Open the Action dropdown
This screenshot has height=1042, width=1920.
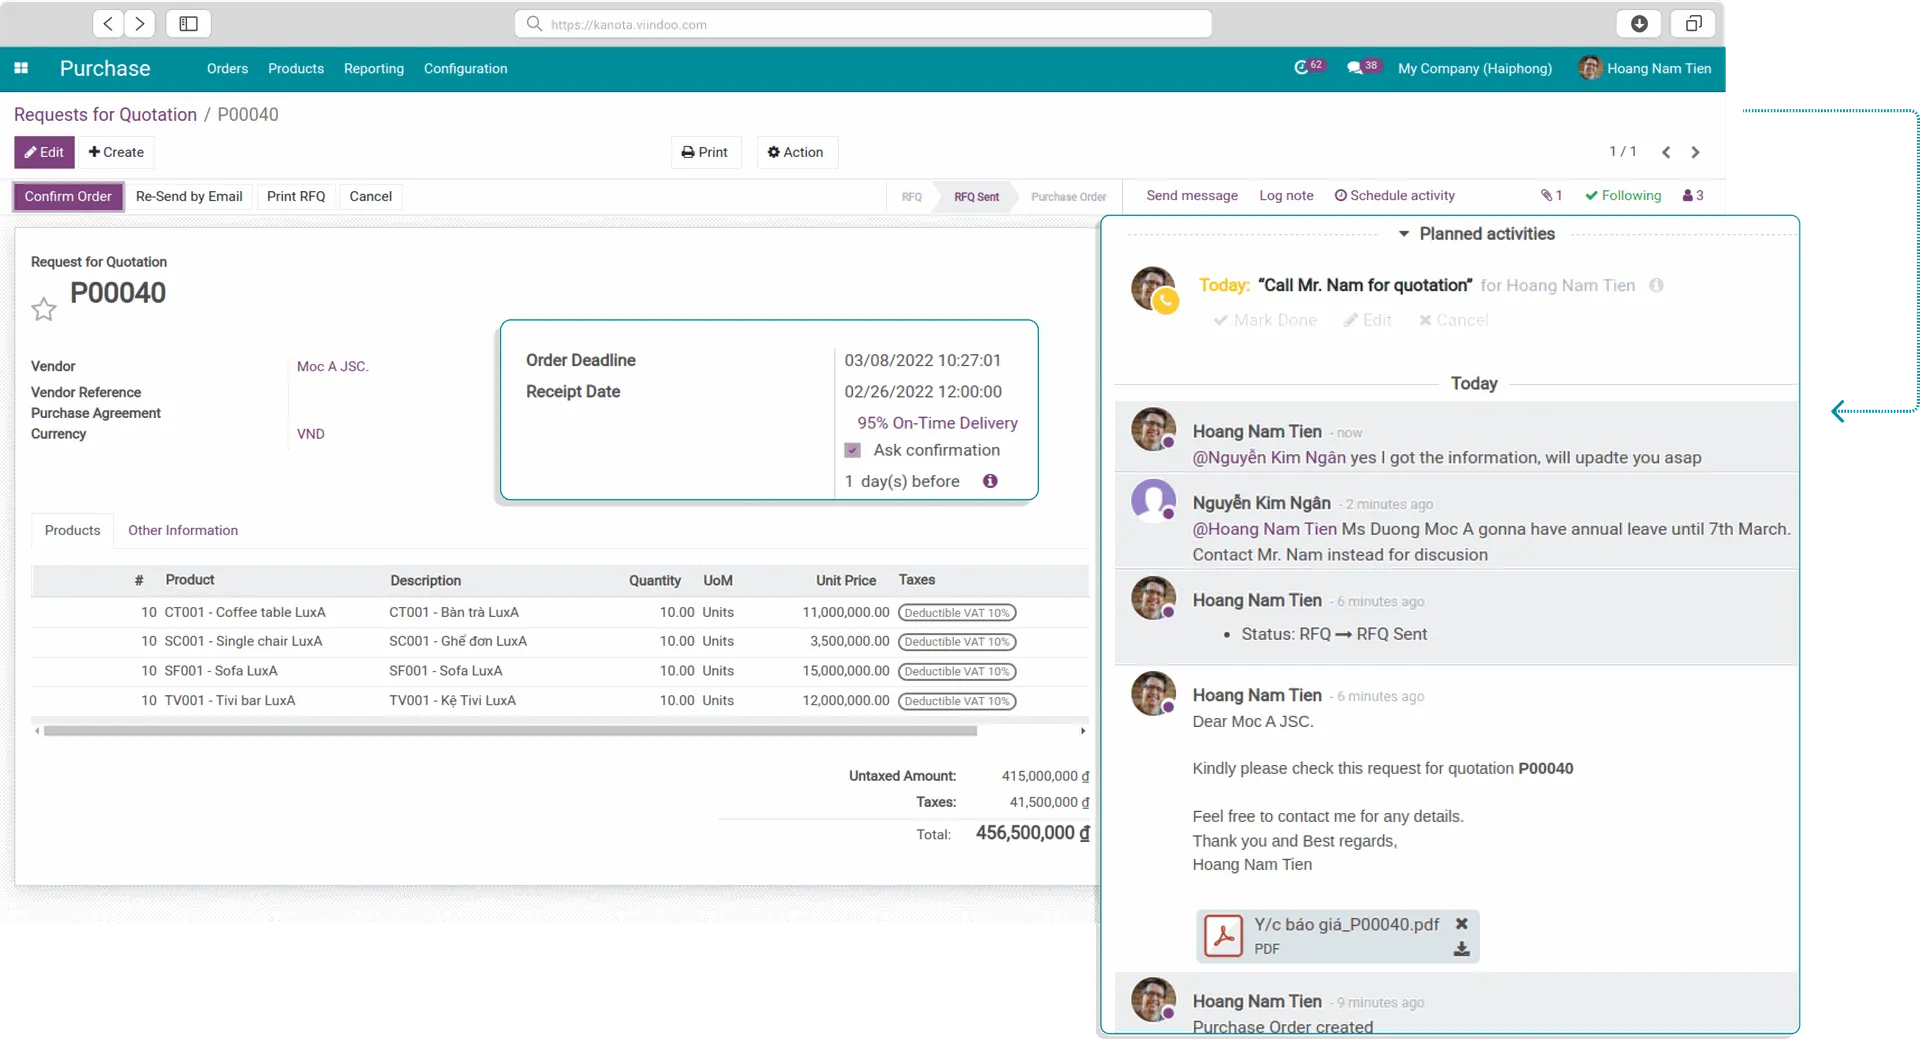(795, 152)
